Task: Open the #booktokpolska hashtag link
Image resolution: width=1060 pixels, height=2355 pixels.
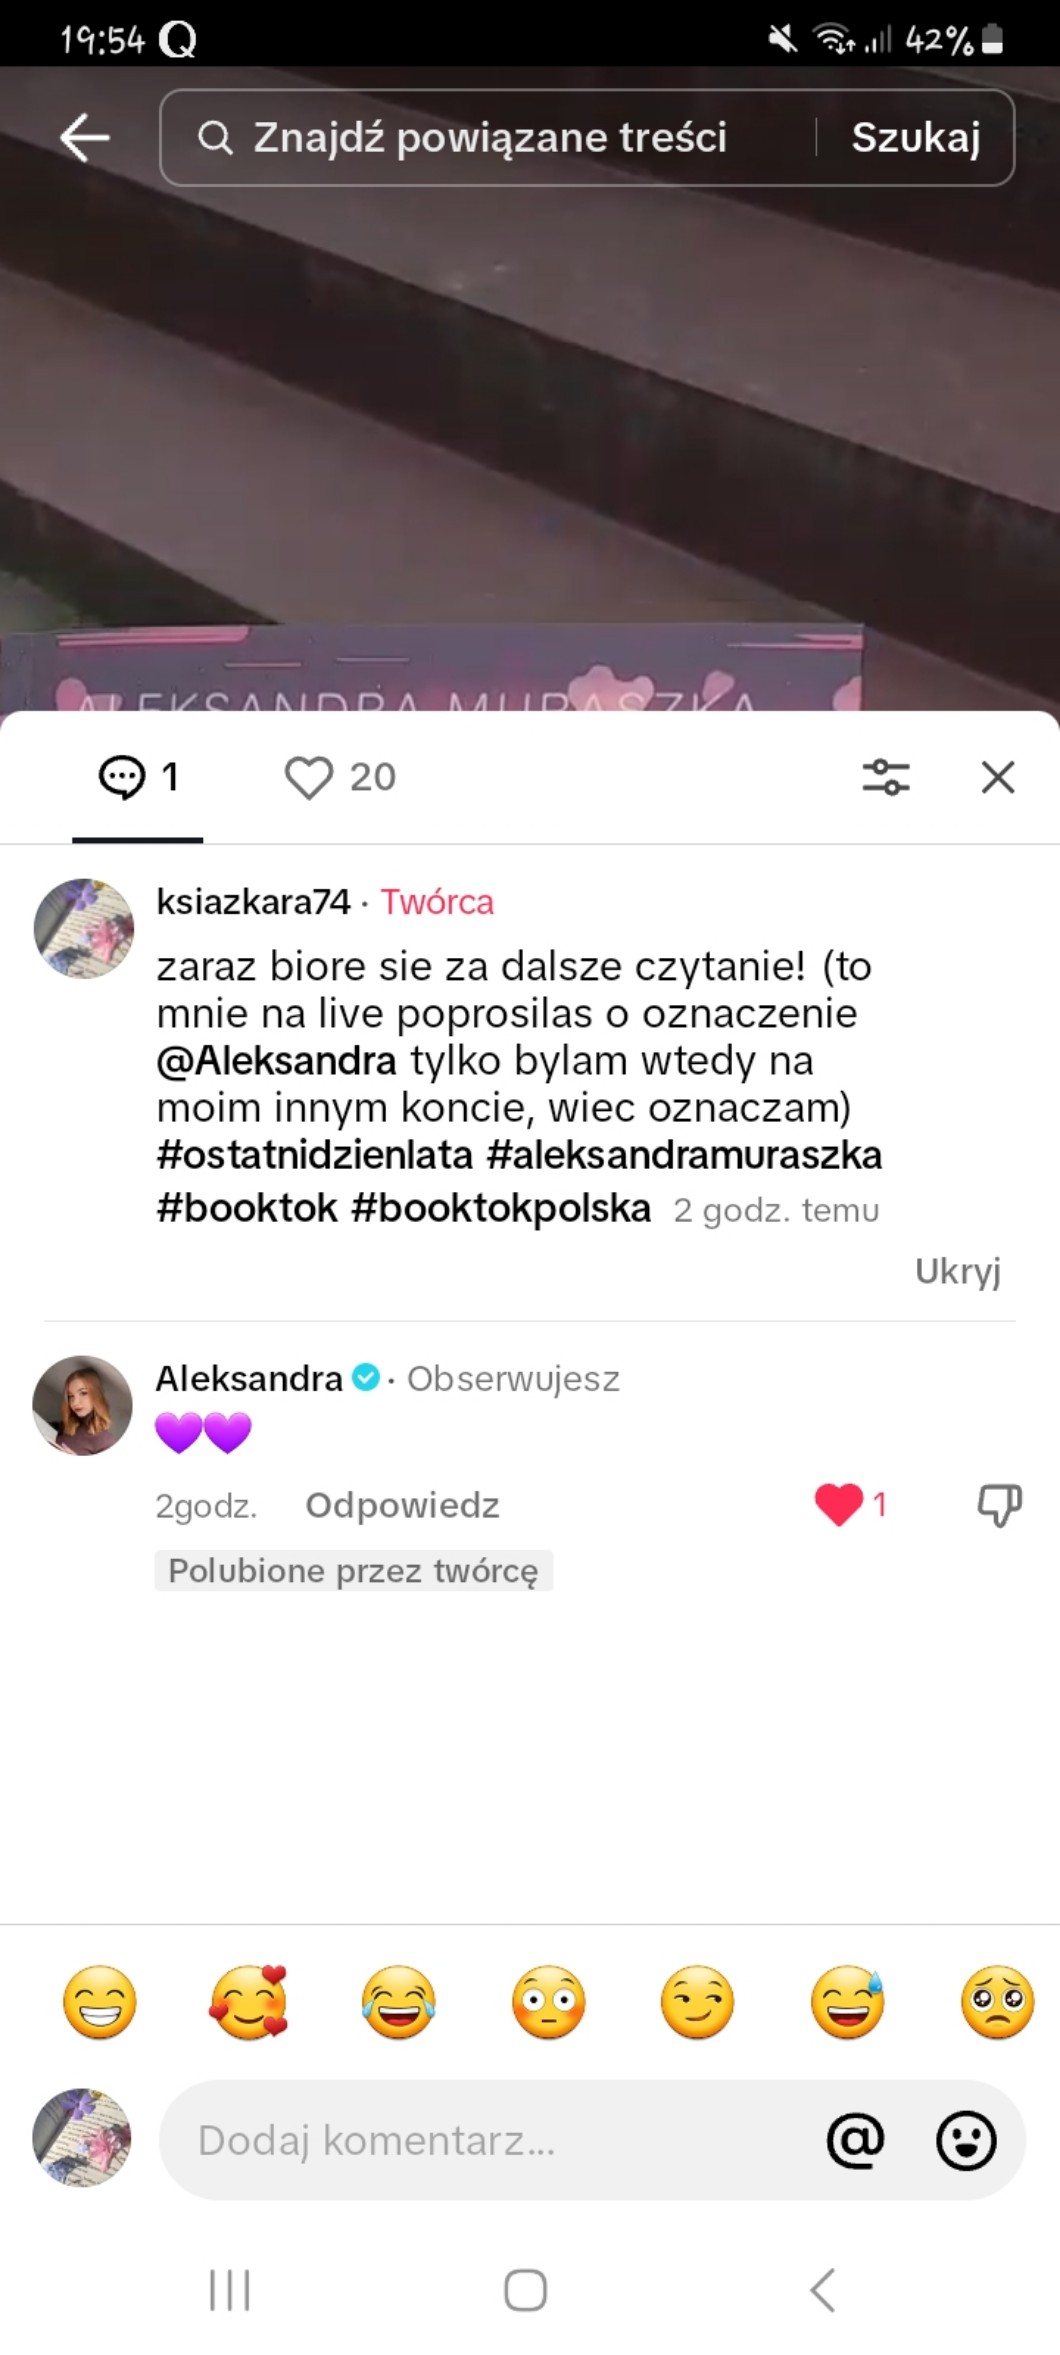Action: (x=501, y=1208)
